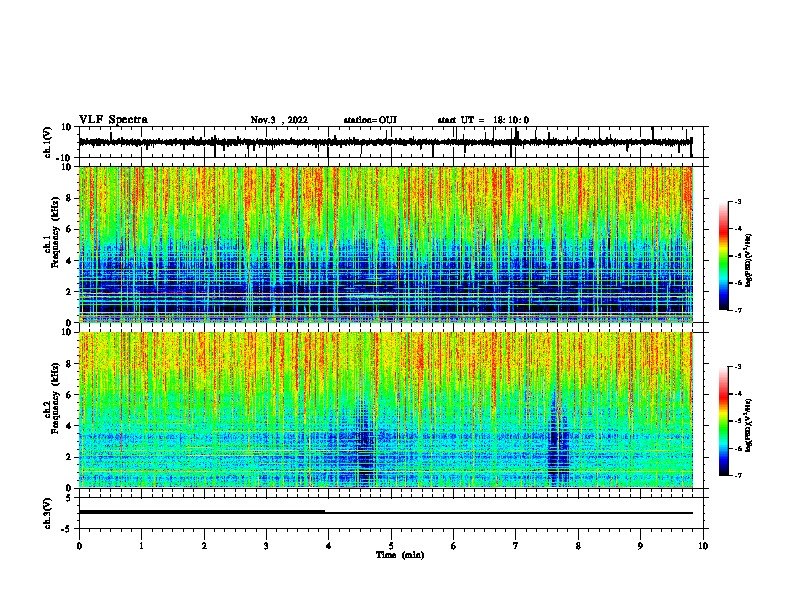The image size is (792, 612).
Task: Click the "ch.3(V)" axis label
Action: coord(48,513)
